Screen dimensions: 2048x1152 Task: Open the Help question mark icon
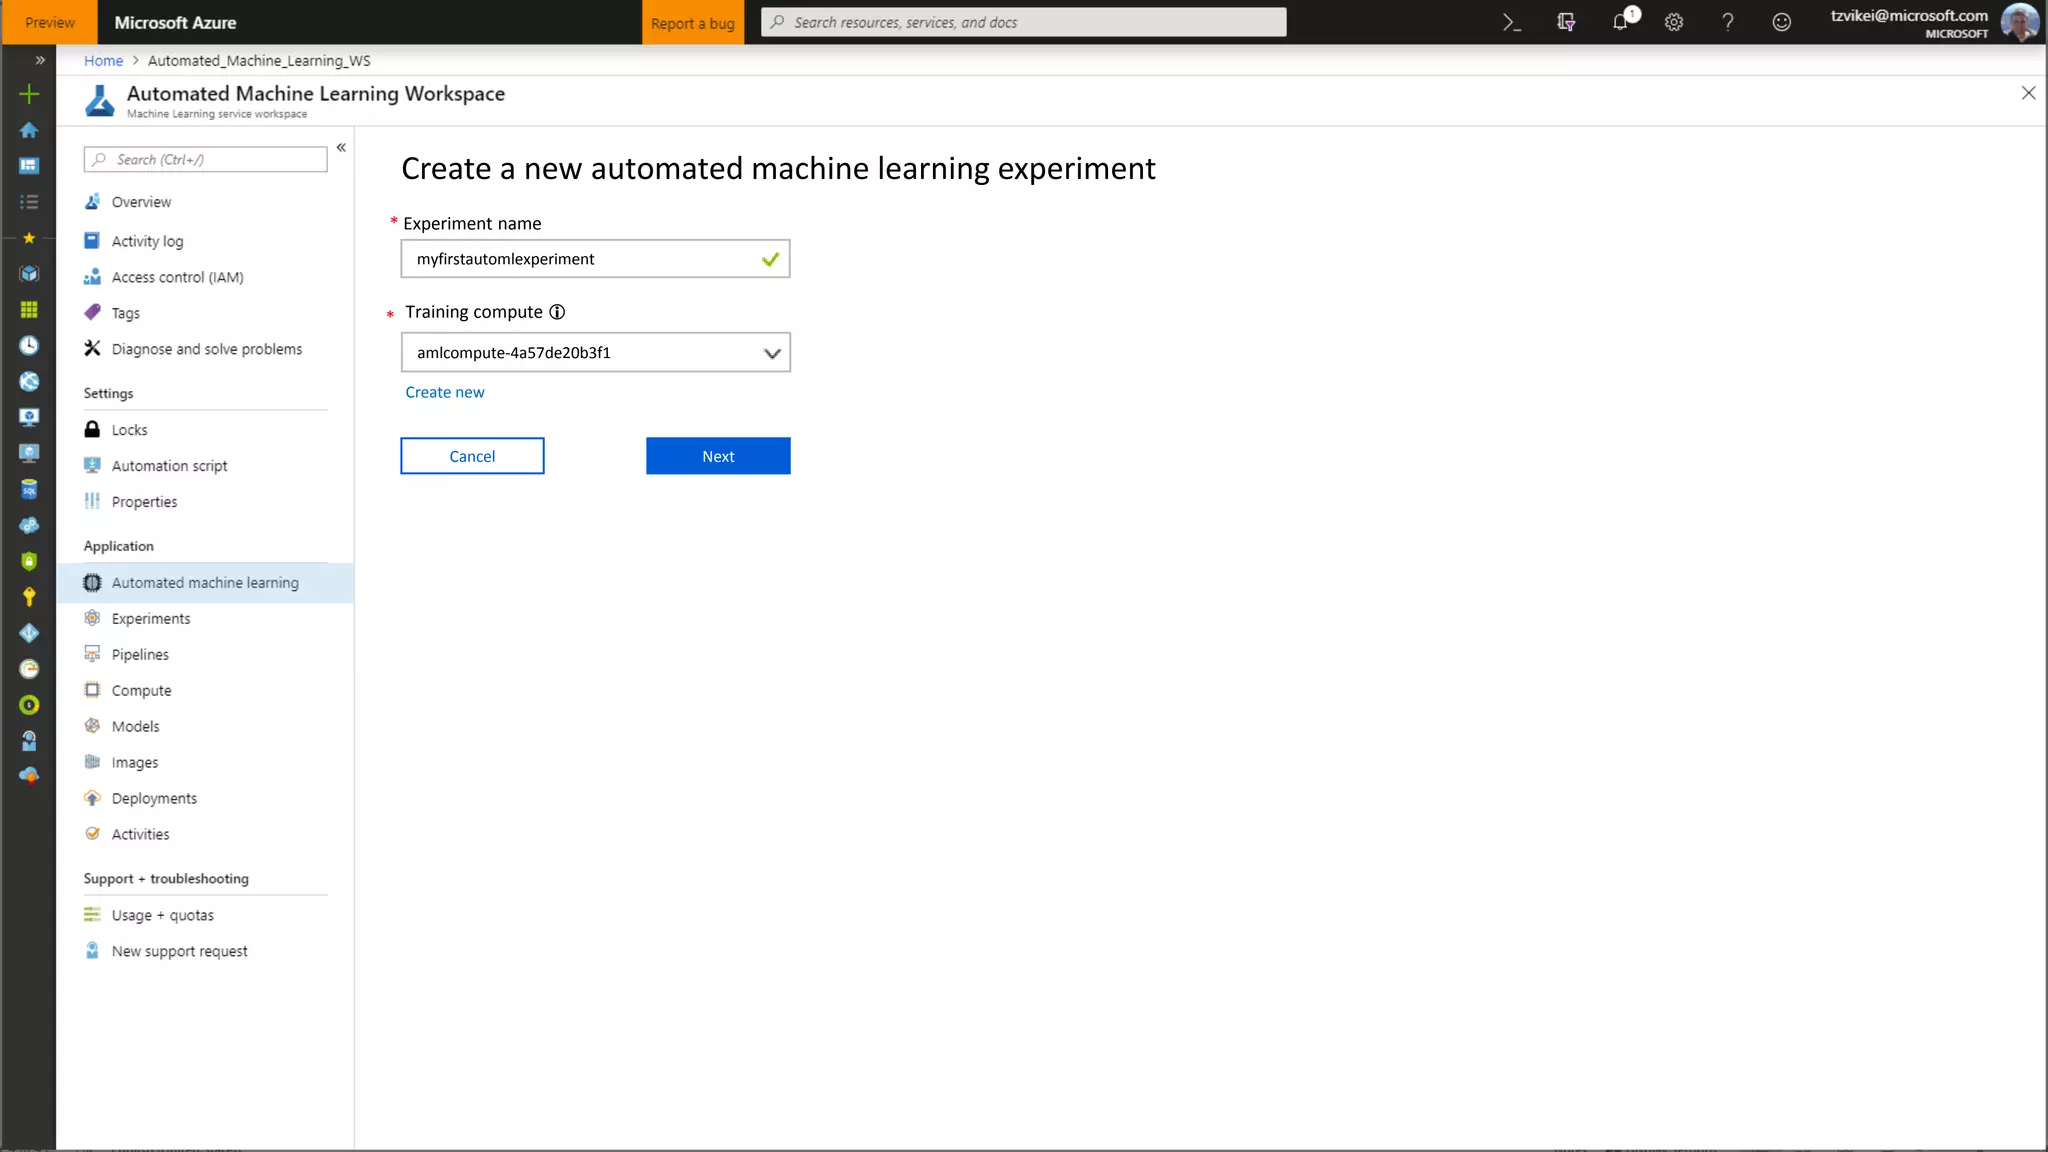1728,22
